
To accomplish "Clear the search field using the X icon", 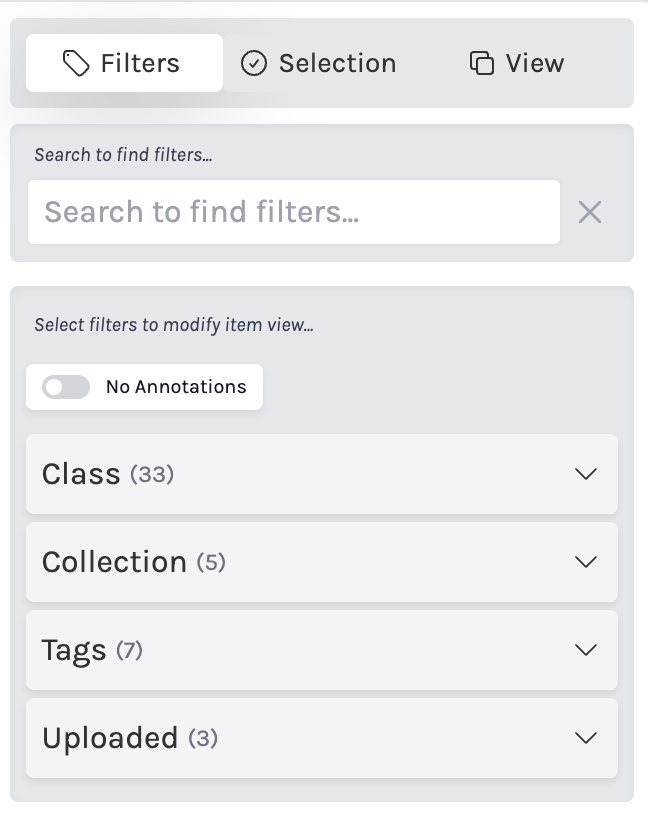I will click(x=590, y=212).
